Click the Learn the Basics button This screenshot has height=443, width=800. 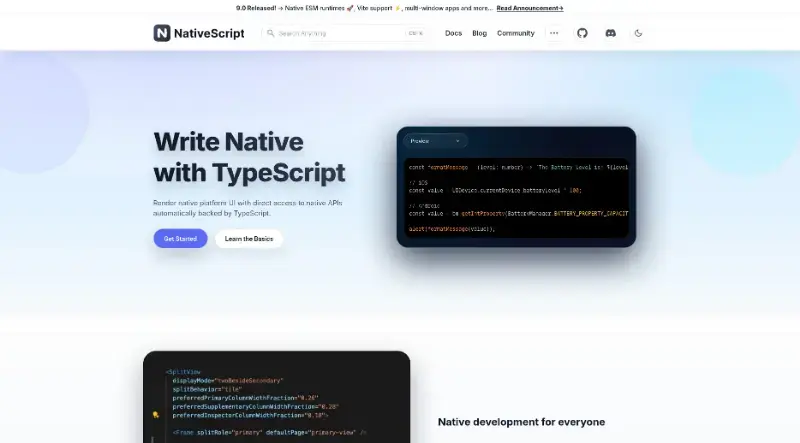tap(249, 238)
